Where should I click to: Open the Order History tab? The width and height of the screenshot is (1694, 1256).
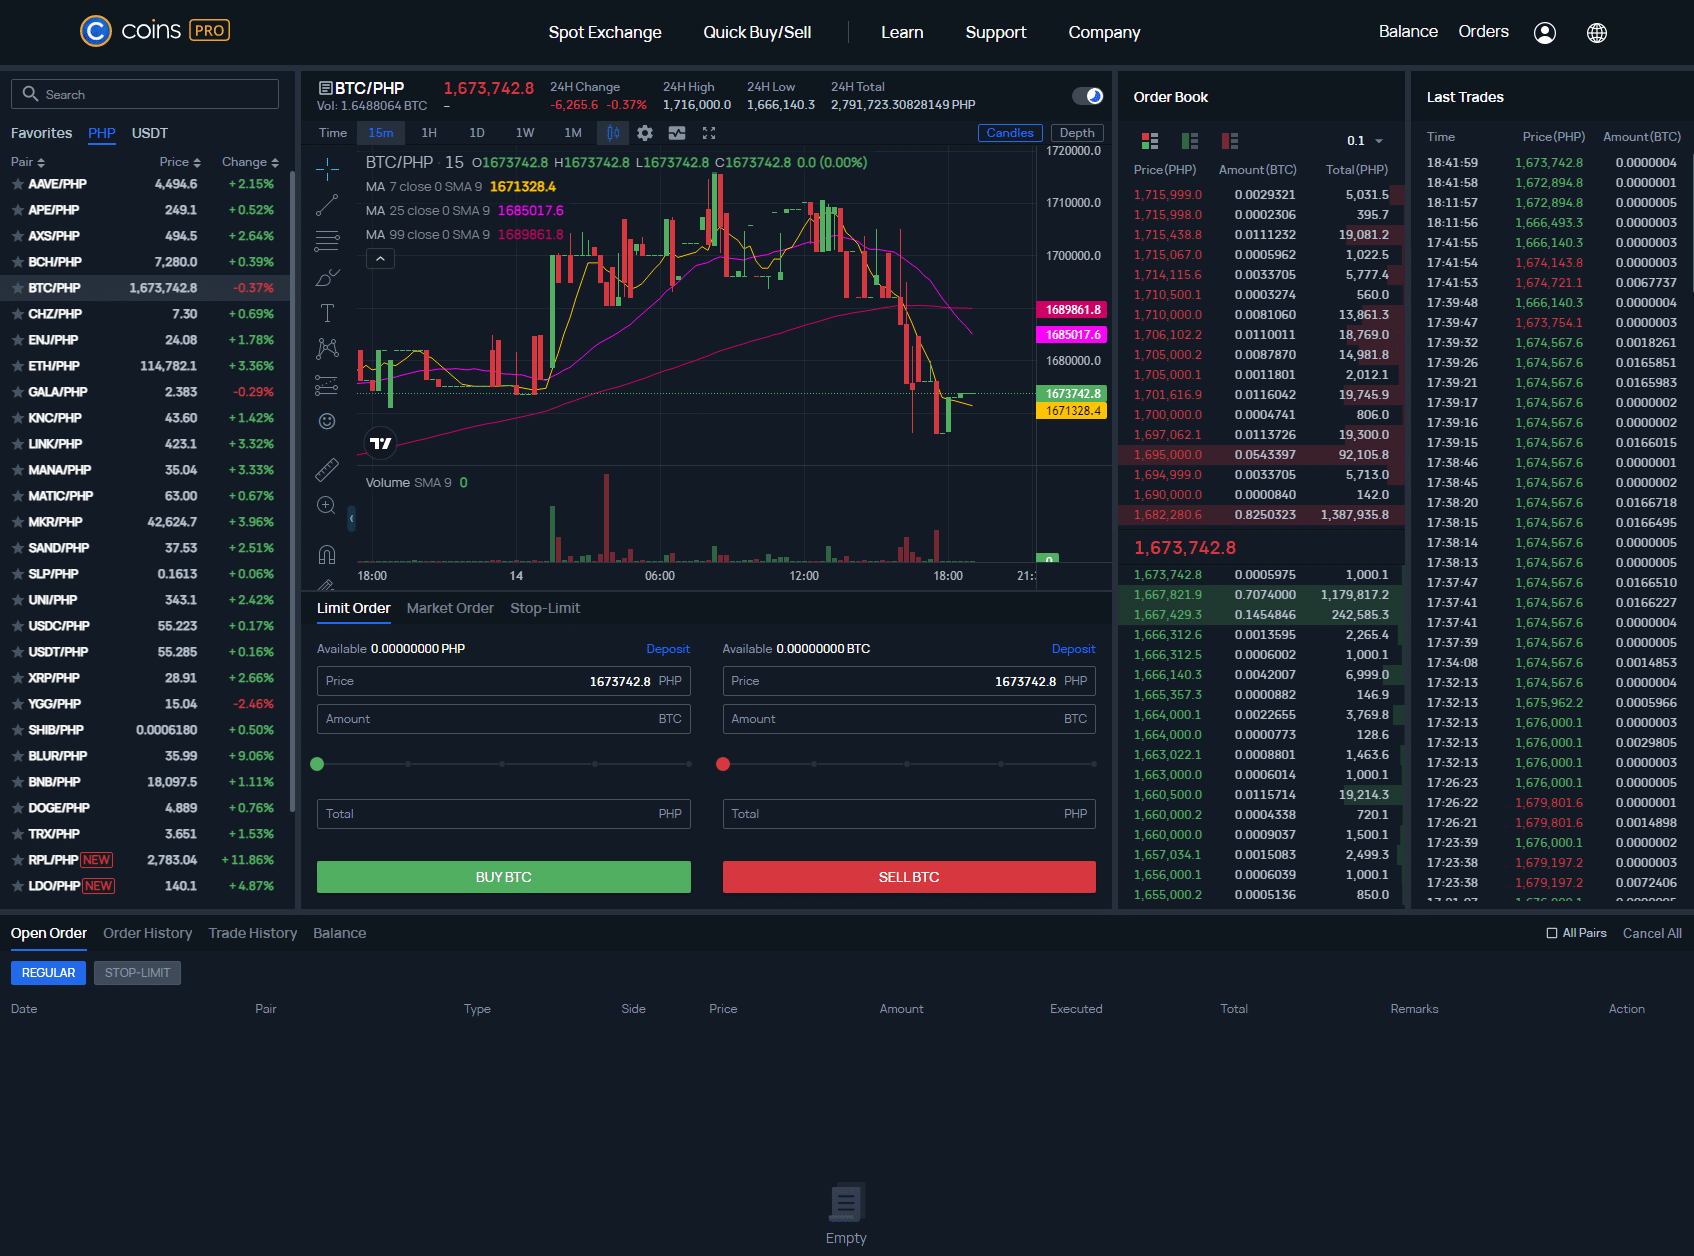pyautogui.click(x=147, y=933)
